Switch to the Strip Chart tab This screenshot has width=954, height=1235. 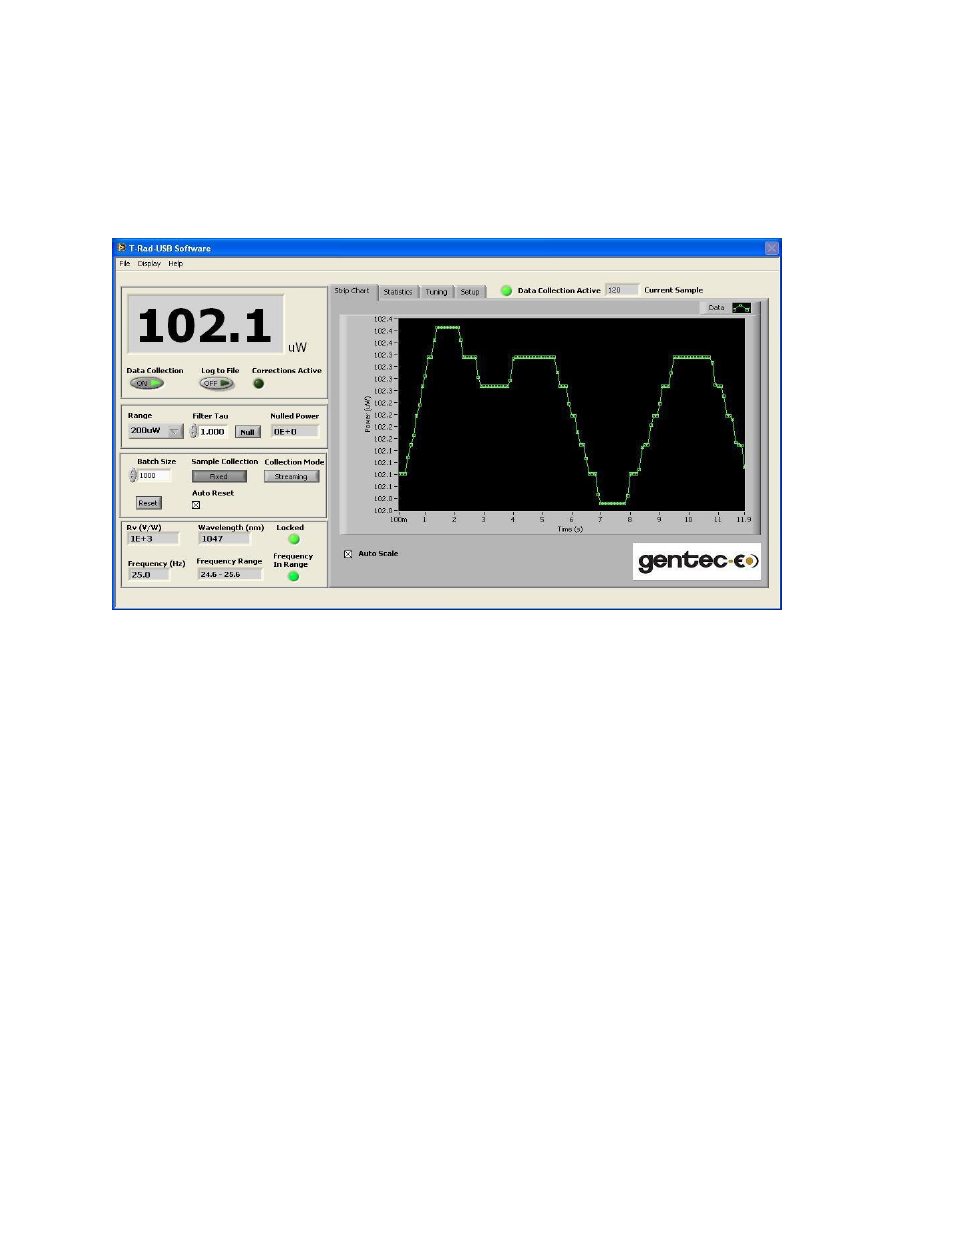coord(352,291)
